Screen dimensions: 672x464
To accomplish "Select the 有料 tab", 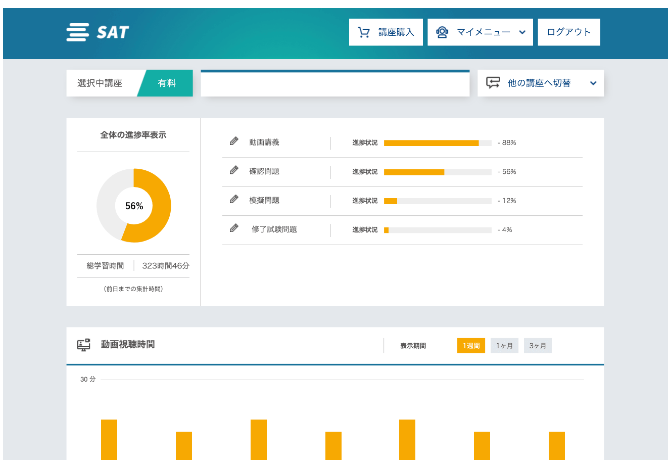I will (x=167, y=84).
